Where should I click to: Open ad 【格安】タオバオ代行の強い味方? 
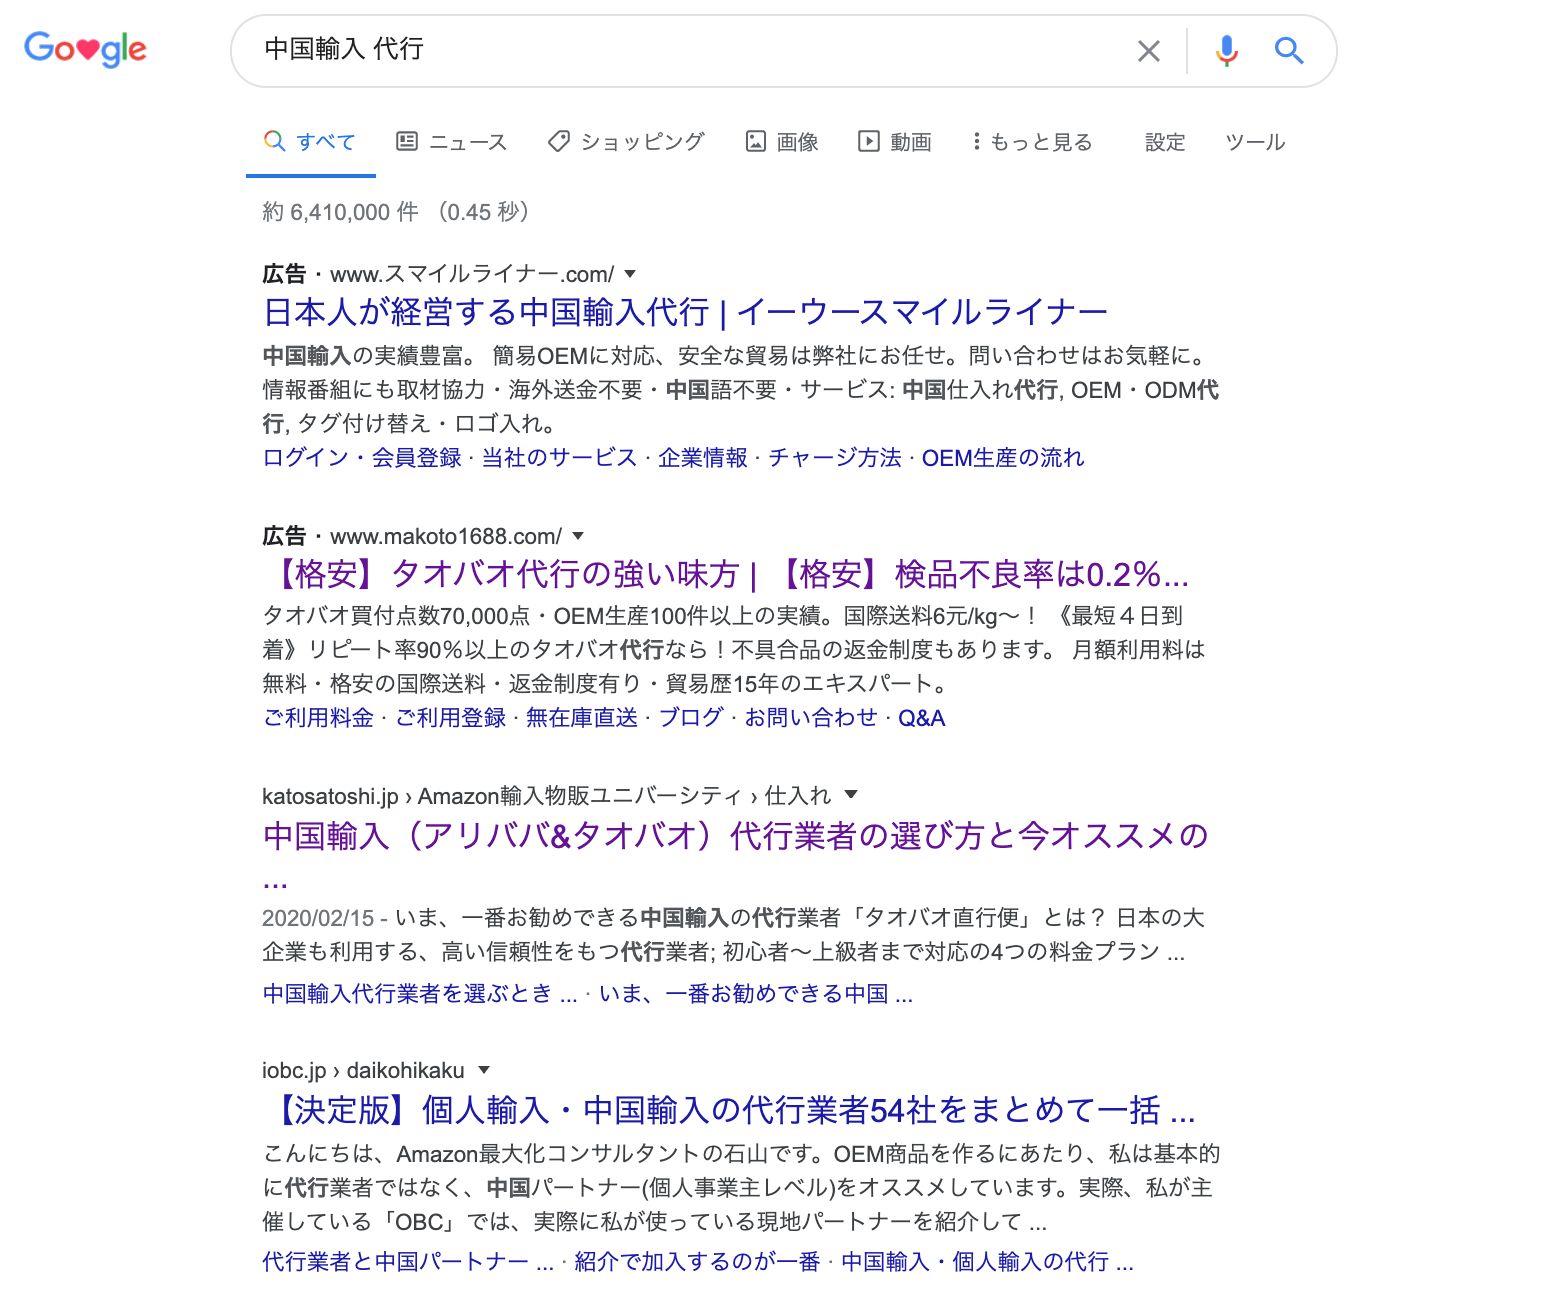[726, 574]
